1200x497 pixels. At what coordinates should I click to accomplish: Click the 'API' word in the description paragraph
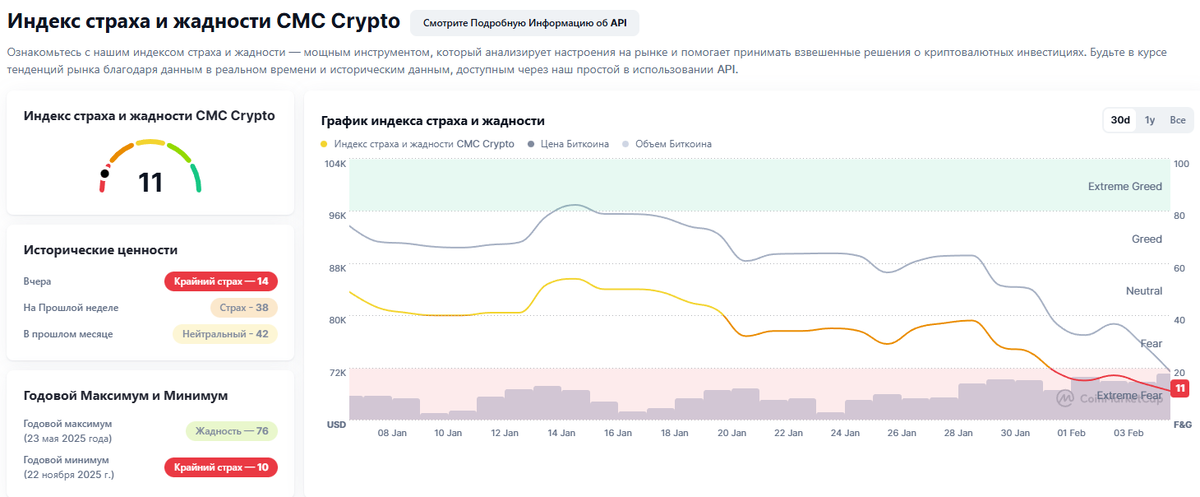pos(726,71)
